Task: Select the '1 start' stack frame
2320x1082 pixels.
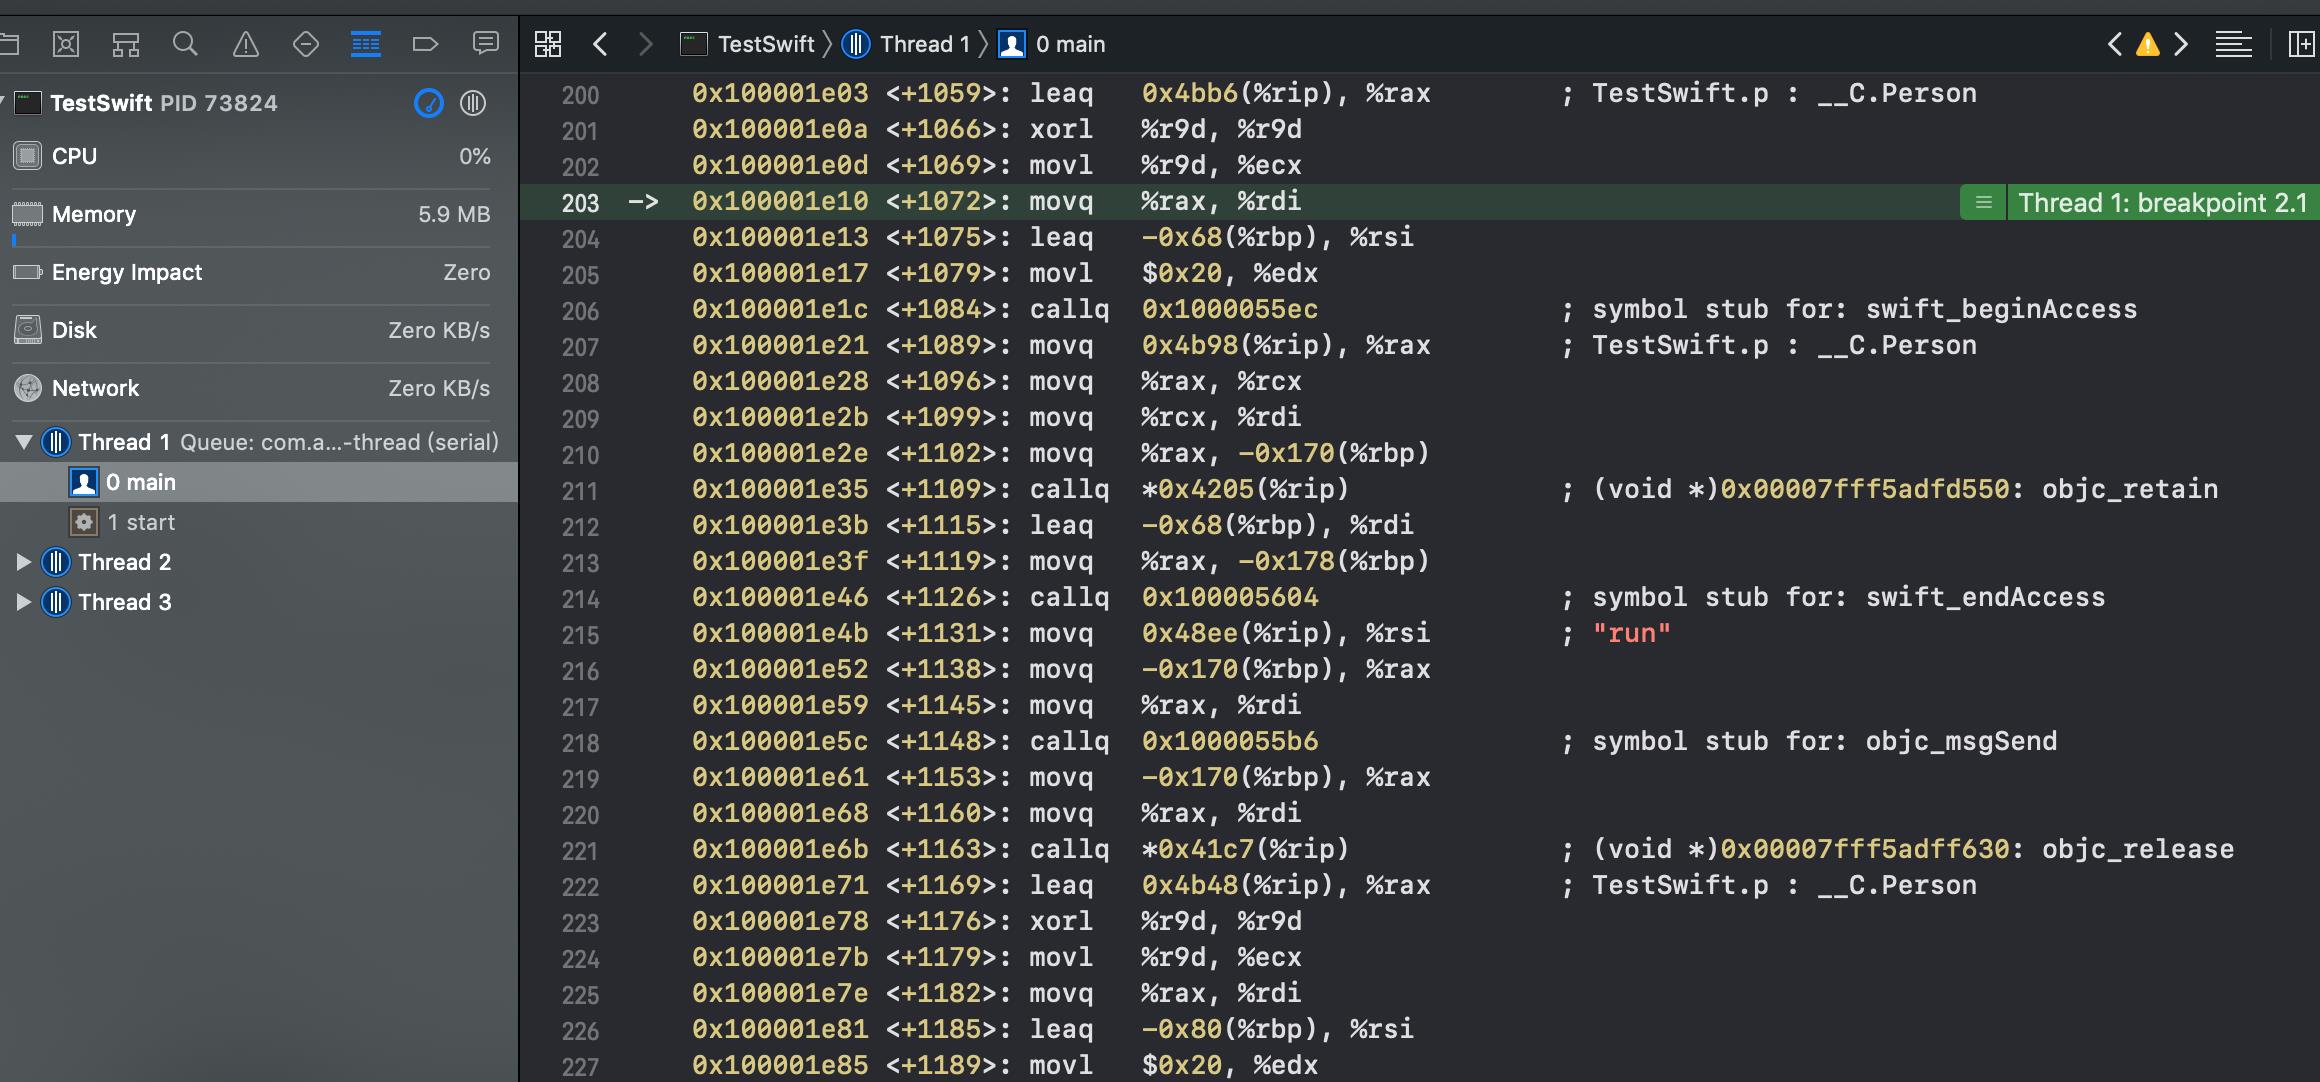Action: tap(259, 522)
